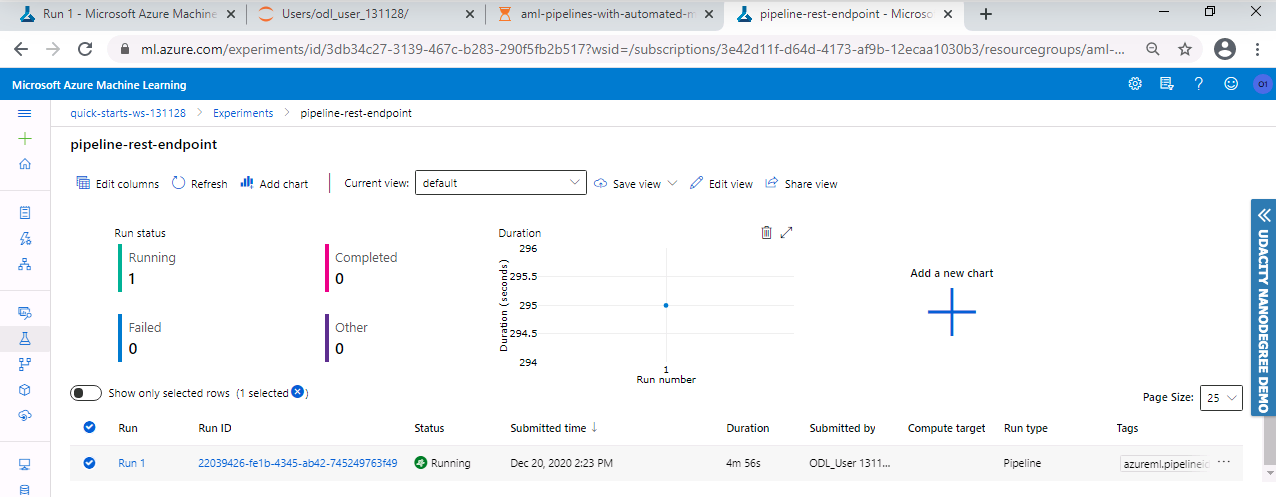Open Compute monitor sidebar icon

coord(25,464)
